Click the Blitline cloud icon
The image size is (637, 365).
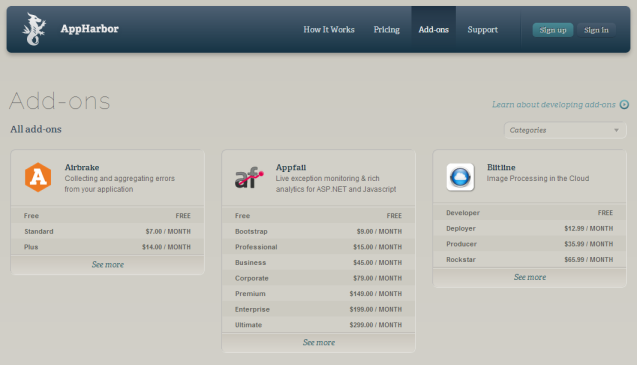(460, 177)
